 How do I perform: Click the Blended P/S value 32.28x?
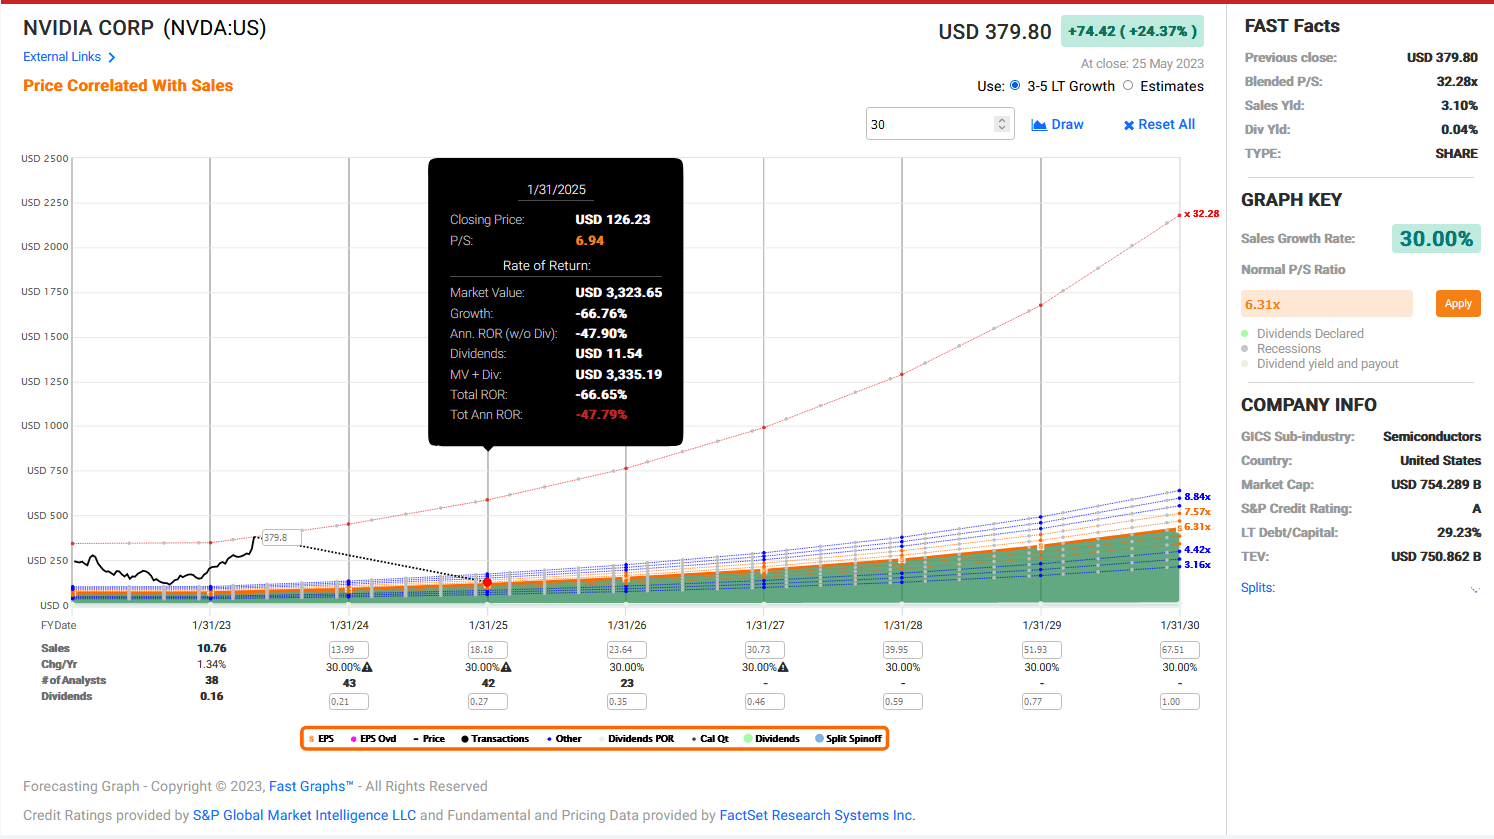click(1457, 82)
